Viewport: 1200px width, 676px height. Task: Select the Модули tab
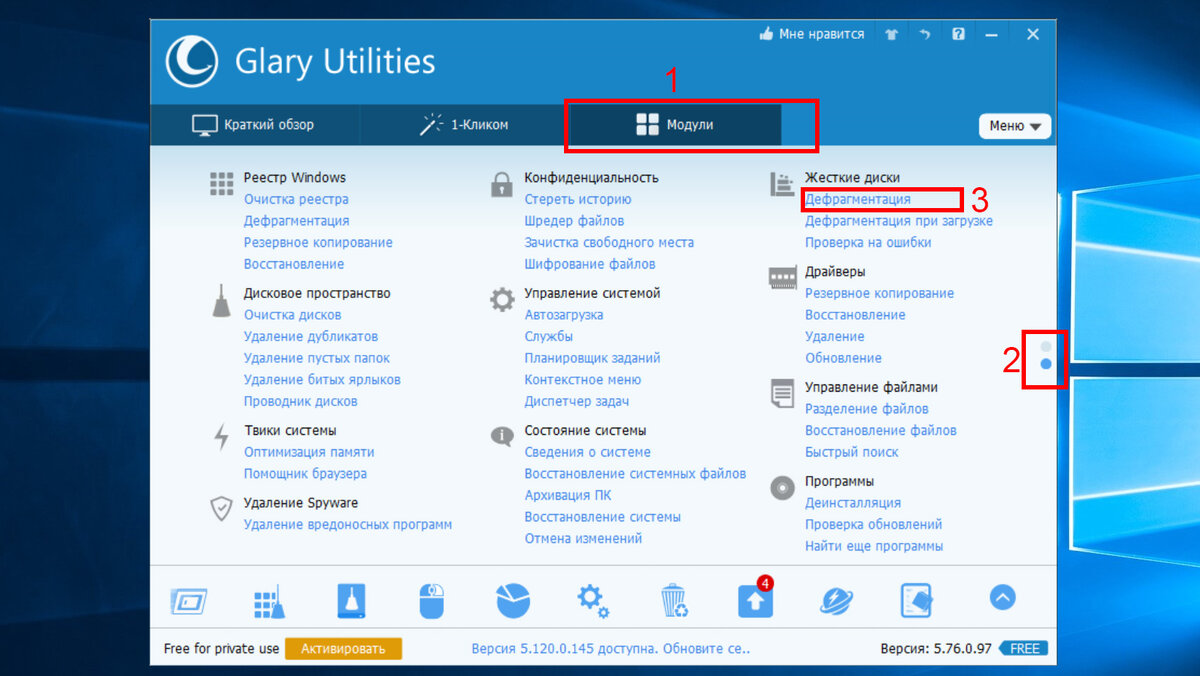[x=675, y=125]
